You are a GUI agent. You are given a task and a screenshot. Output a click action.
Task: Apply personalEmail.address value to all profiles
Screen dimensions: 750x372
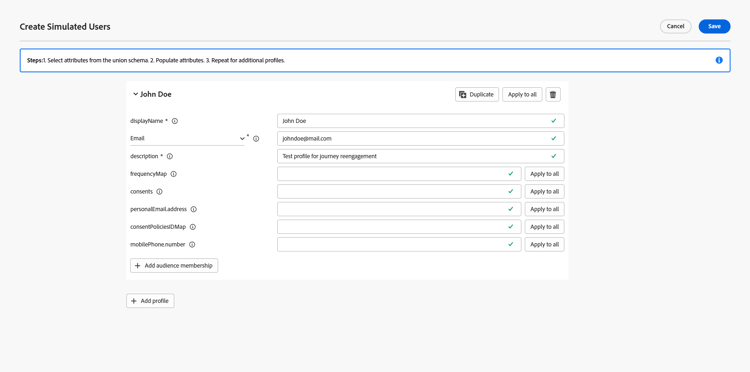(544, 209)
